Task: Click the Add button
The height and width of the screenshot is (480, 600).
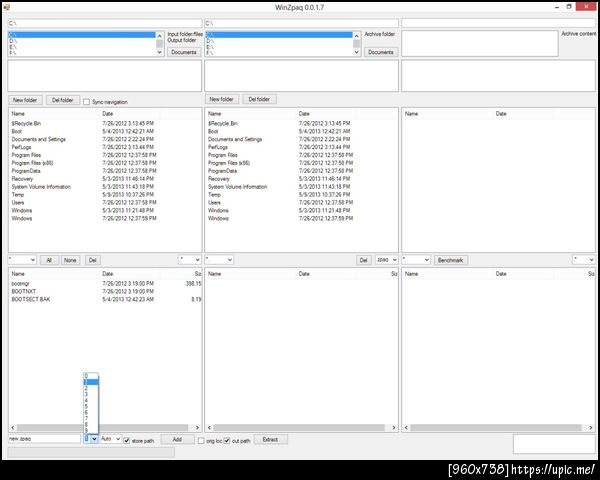Action: coord(177,439)
